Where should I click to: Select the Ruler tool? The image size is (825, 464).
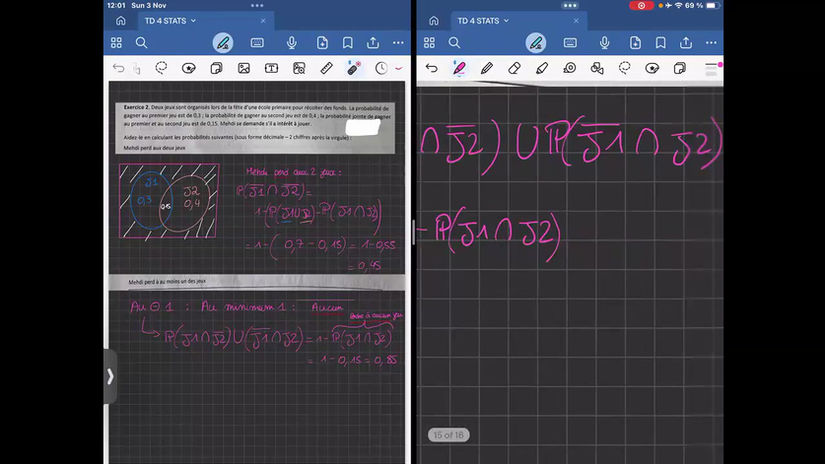tap(326, 68)
